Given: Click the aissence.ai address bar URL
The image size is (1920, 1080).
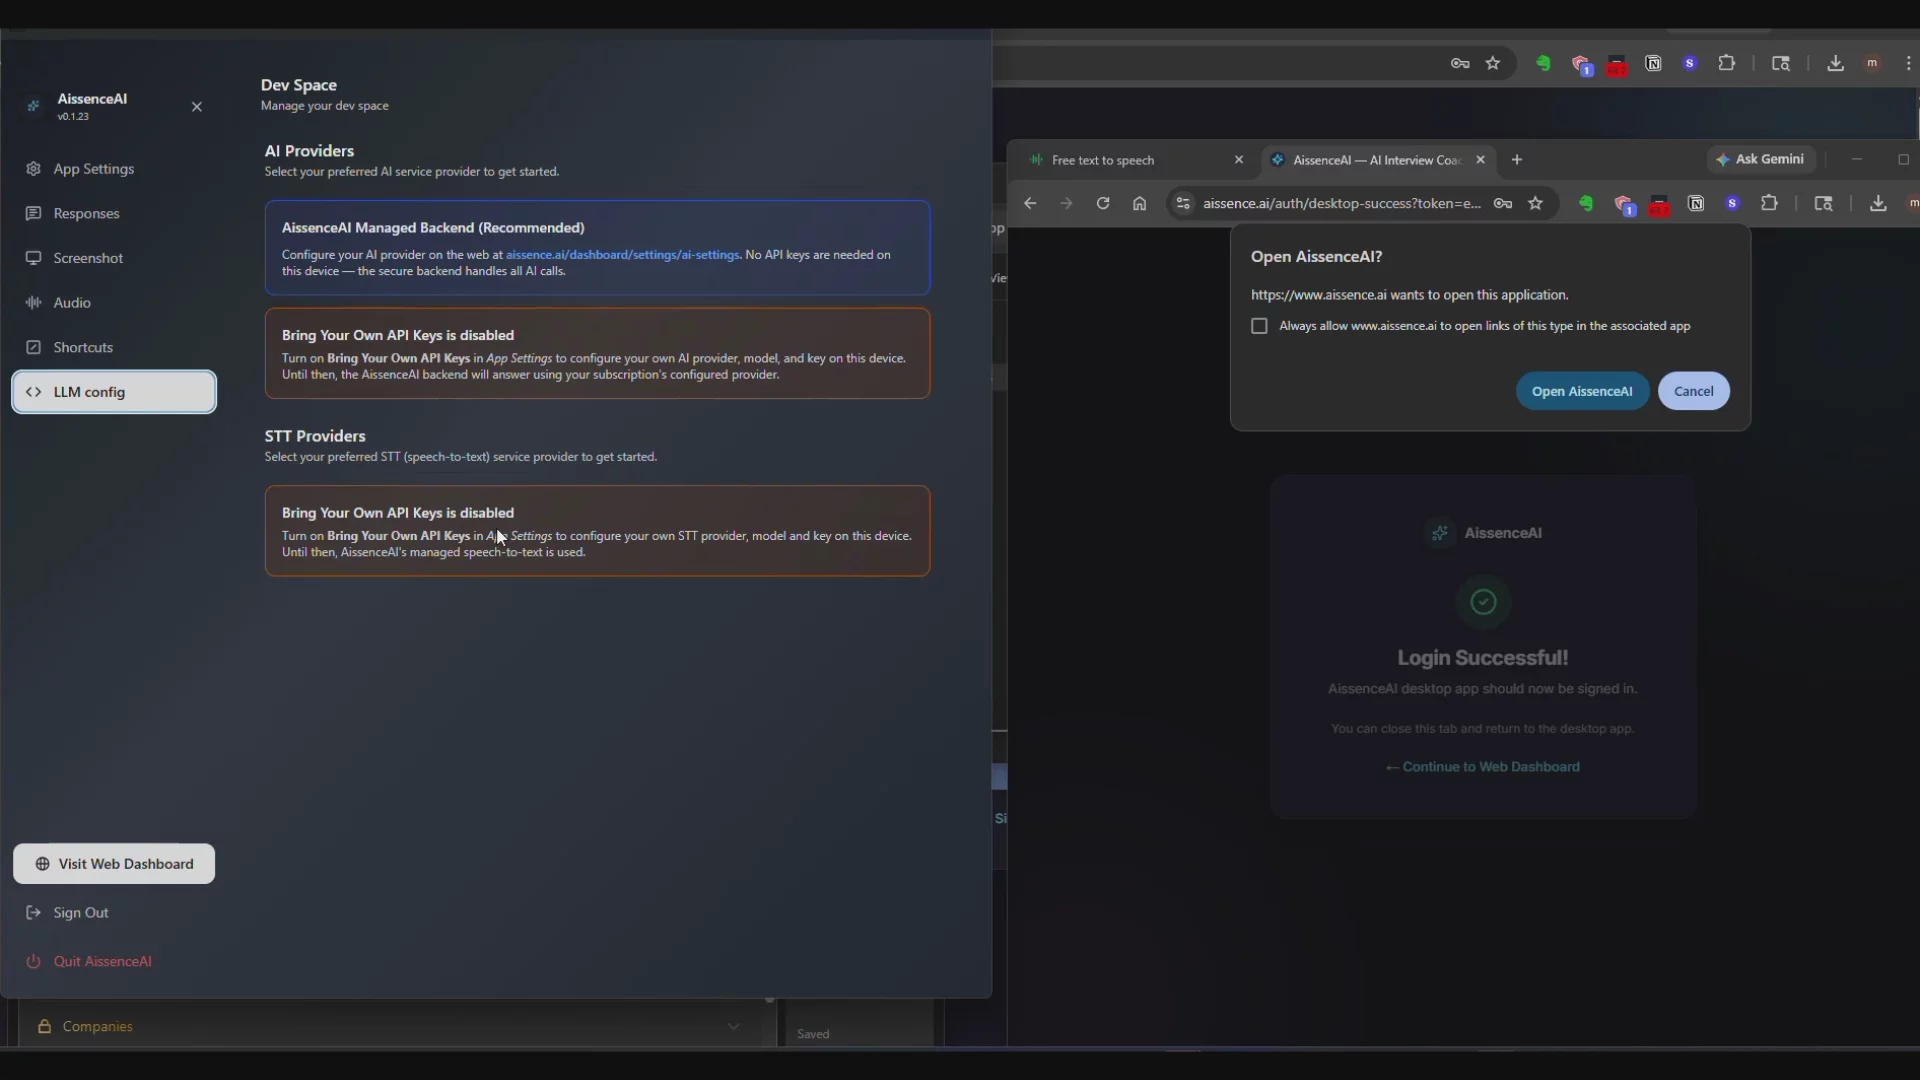Looking at the screenshot, I should pos(1341,204).
